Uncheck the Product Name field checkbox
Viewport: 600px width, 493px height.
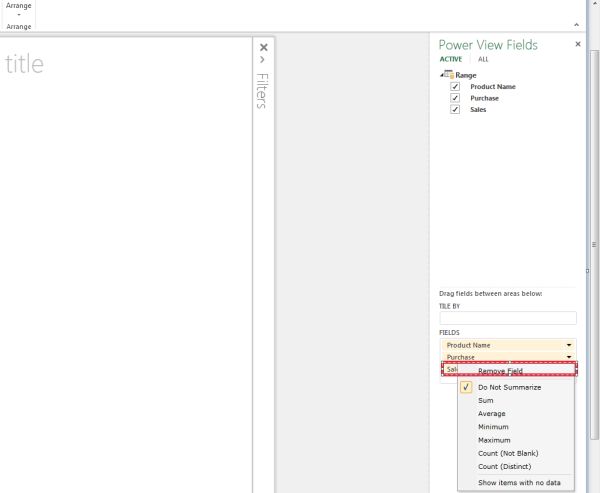click(455, 87)
